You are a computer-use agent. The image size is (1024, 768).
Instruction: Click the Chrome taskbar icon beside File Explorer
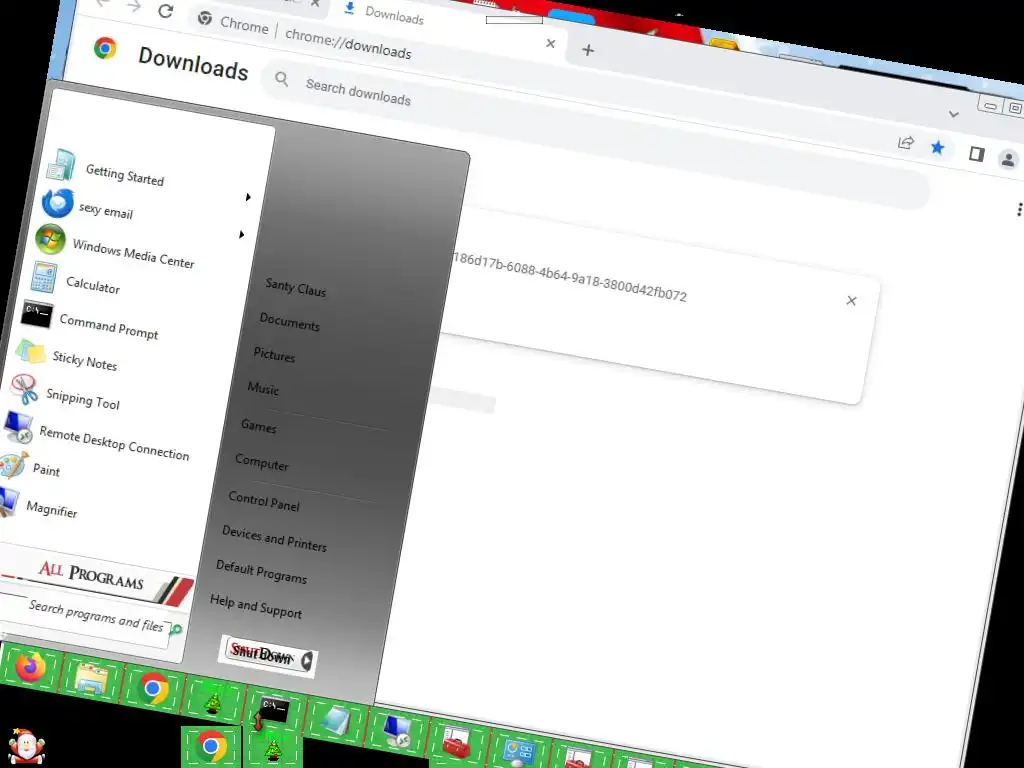coord(153,688)
